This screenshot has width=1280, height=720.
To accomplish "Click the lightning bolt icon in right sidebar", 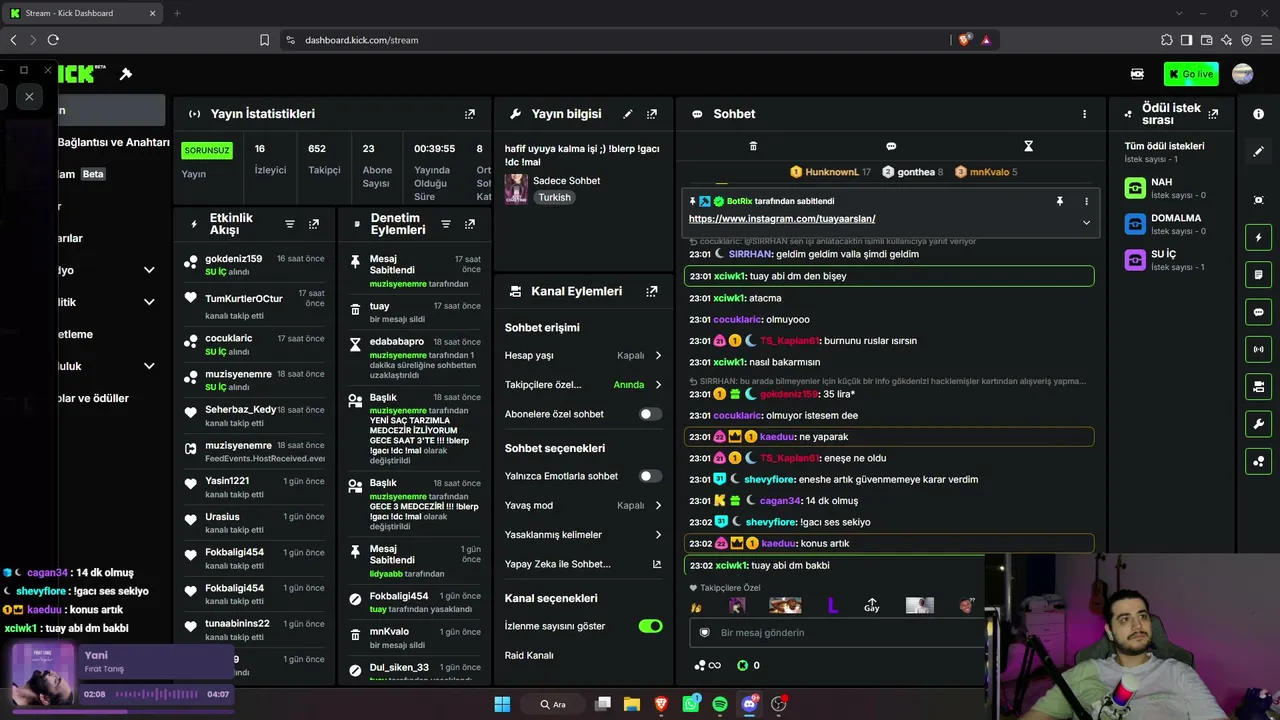I will [x=1258, y=238].
